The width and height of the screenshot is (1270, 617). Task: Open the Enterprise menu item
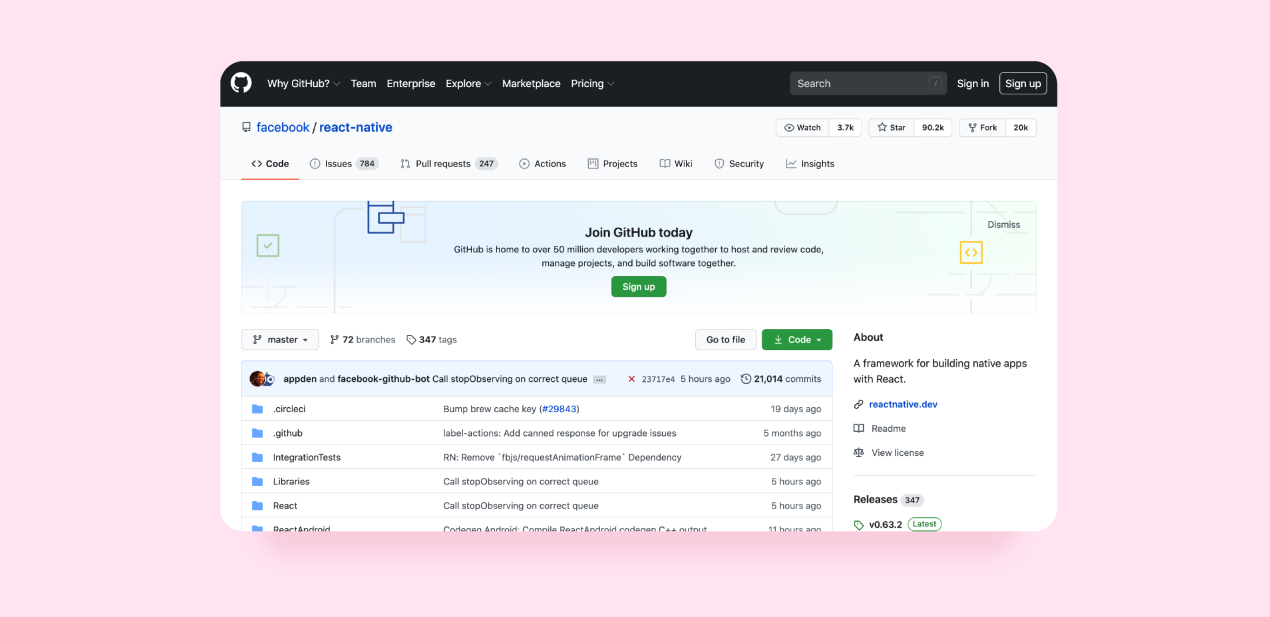(411, 84)
